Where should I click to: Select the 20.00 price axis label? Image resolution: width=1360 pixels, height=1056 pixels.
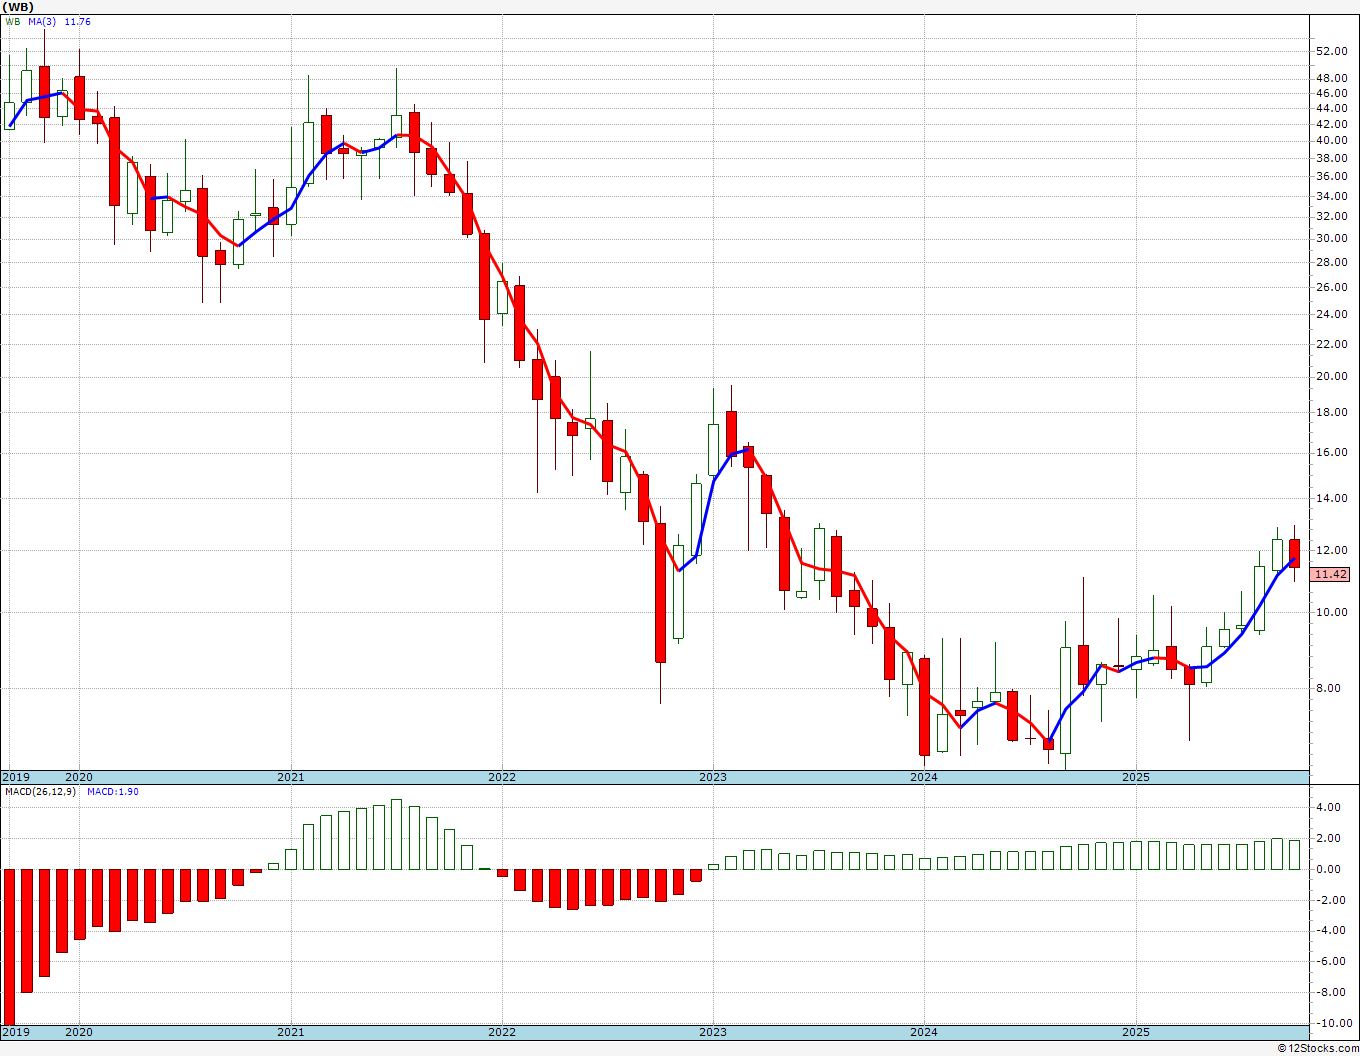pos(1331,377)
